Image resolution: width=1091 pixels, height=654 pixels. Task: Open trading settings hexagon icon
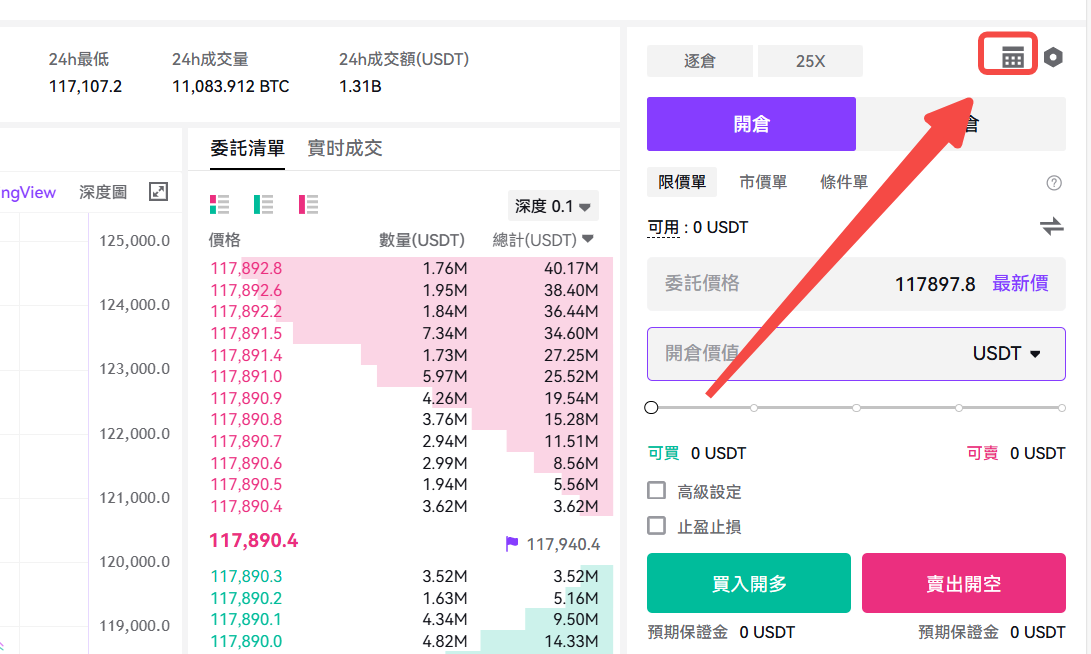(1053, 57)
